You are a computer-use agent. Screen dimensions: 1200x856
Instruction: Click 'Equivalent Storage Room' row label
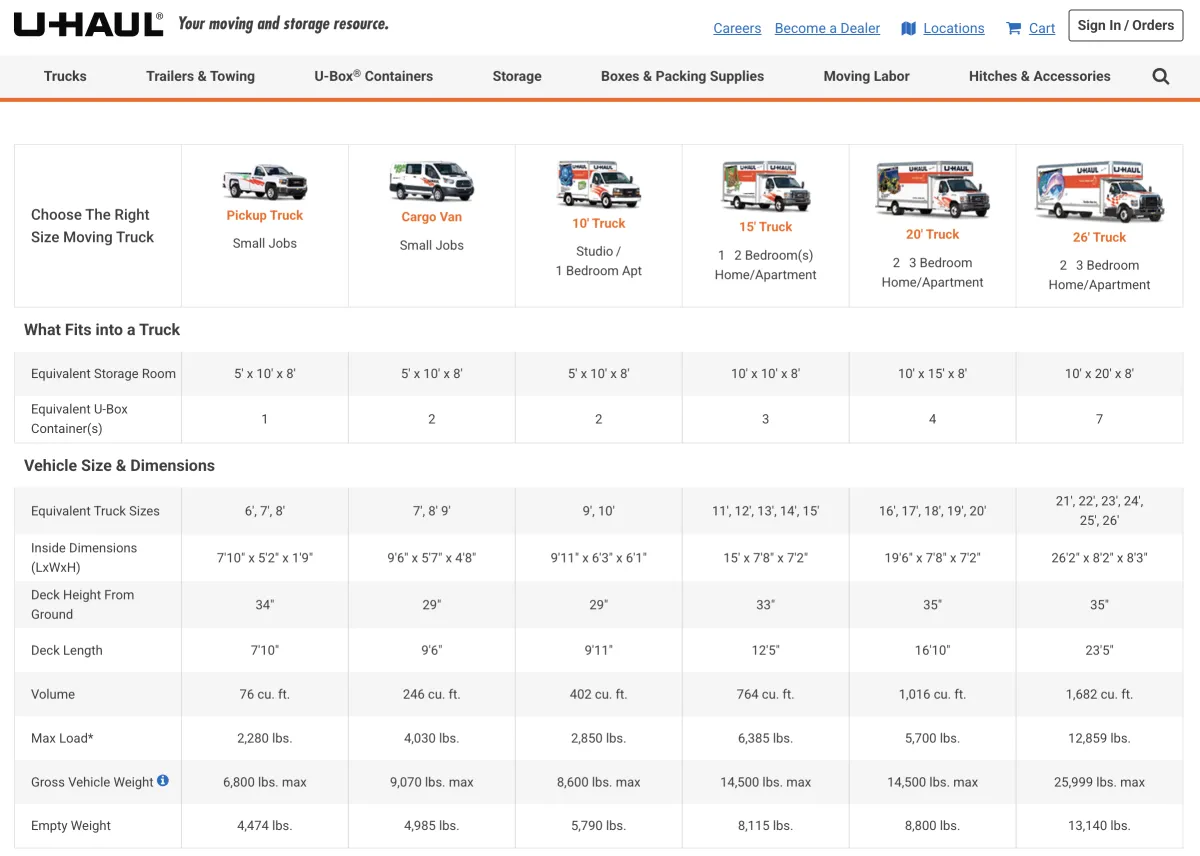(x=103, y=373)
